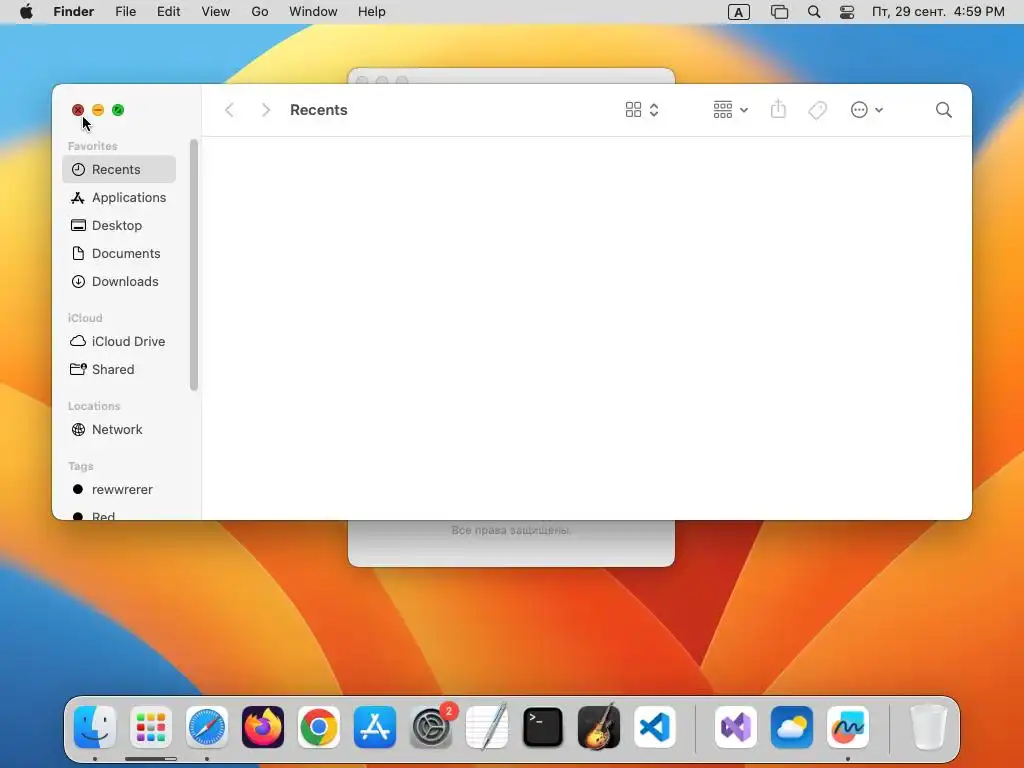Click the Stage Manager menu bar icon
Screen dimensions: 1024x768
click(779, 12)
